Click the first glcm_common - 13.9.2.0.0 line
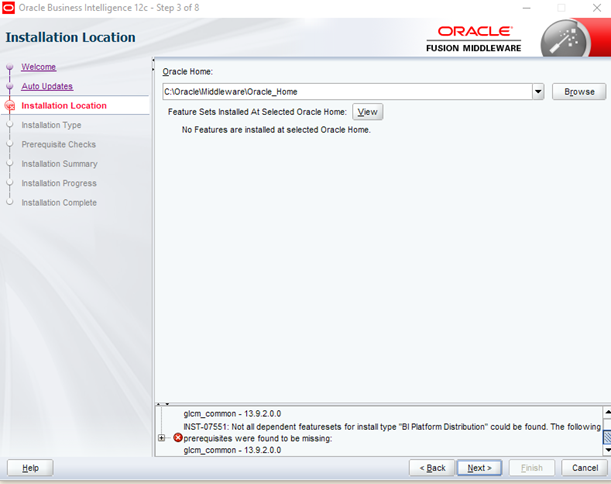The image size is (611, 484). [232, 414]
